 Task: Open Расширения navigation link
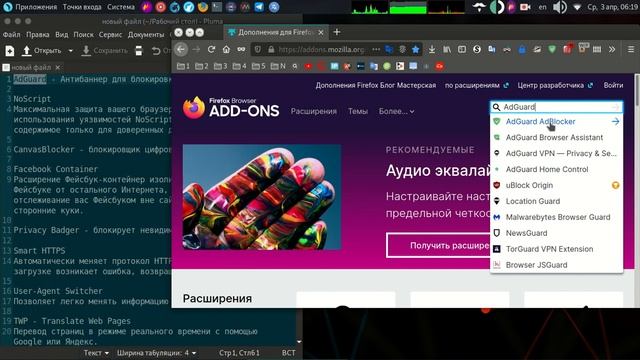[x=313, y=111]
